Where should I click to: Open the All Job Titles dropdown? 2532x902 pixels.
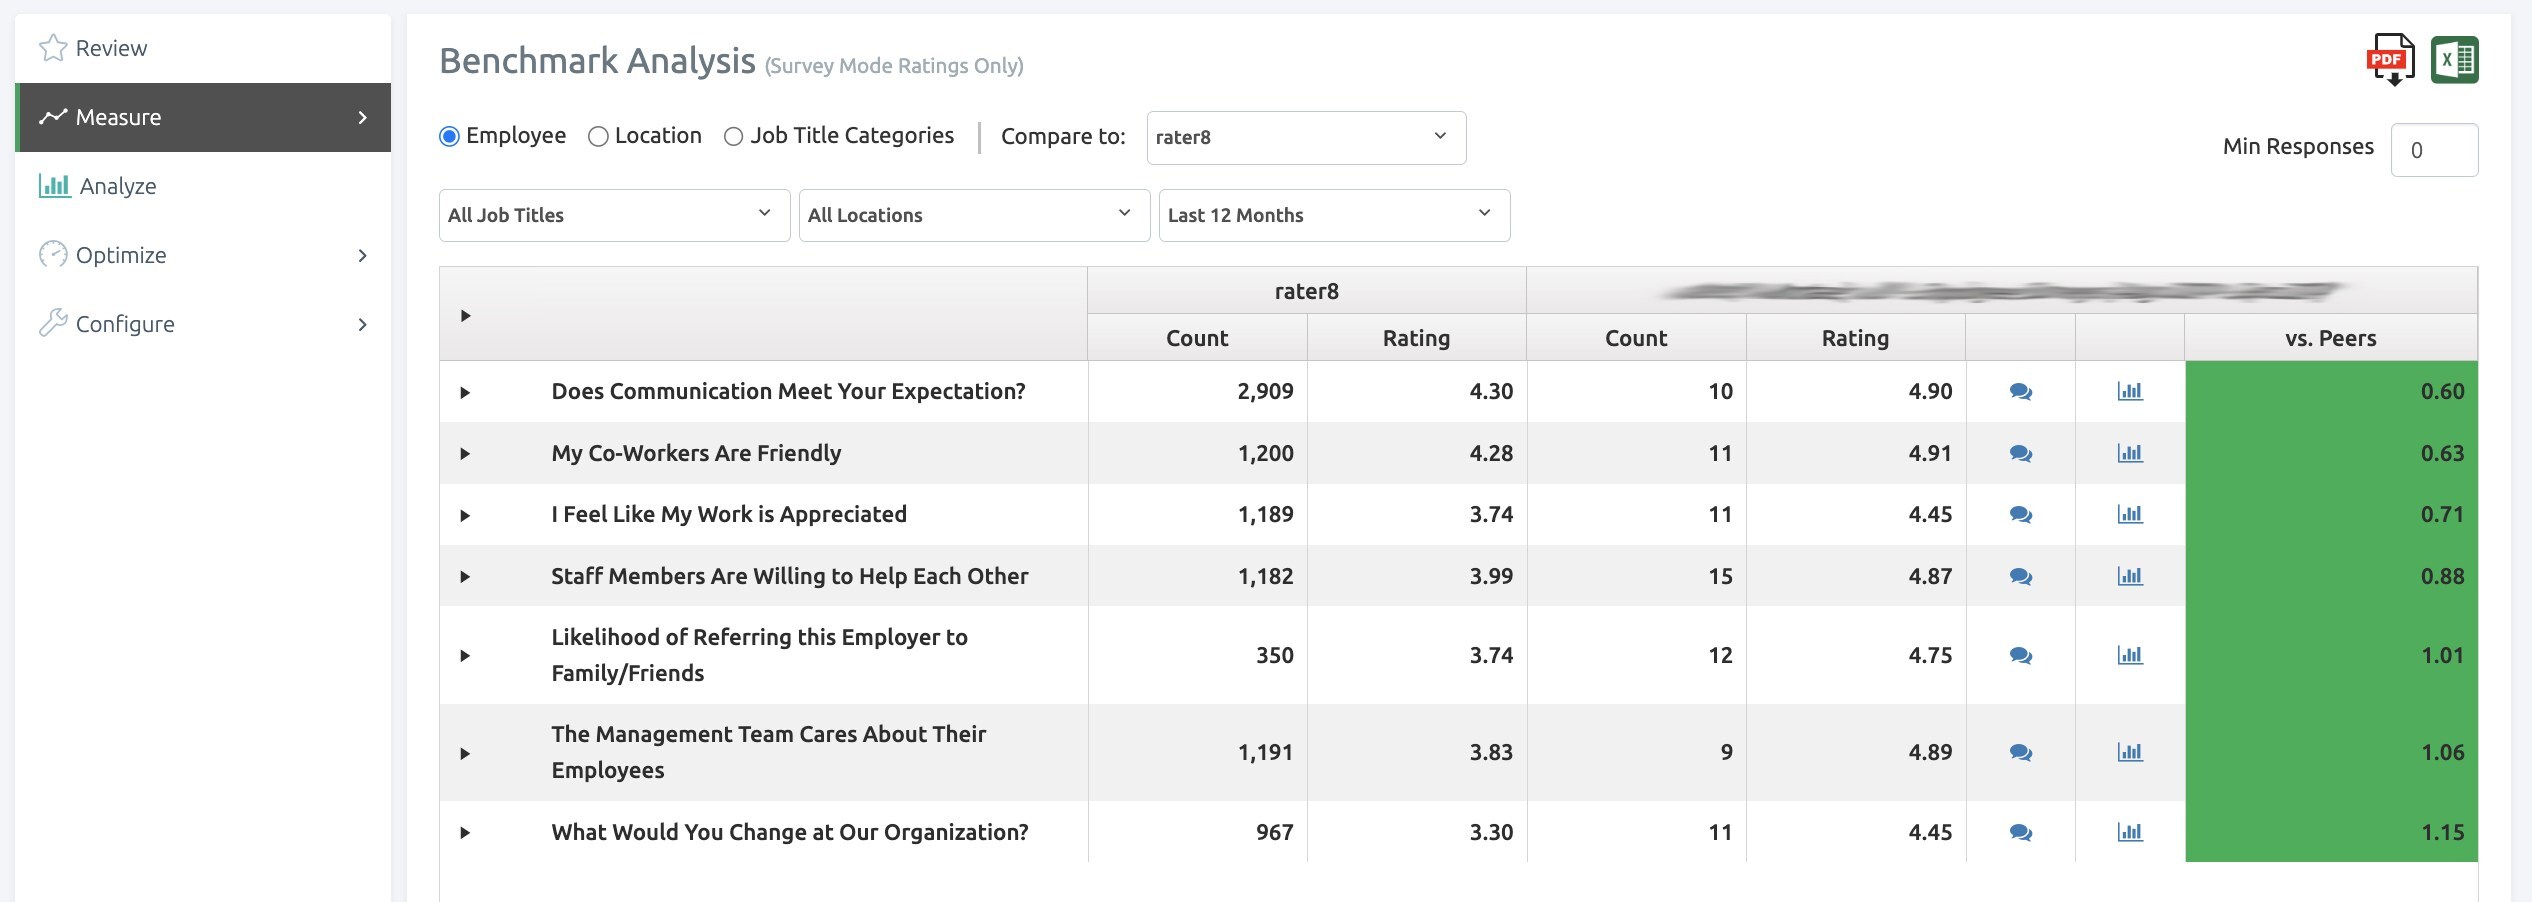pyautogui.click(x=614, y=215)
